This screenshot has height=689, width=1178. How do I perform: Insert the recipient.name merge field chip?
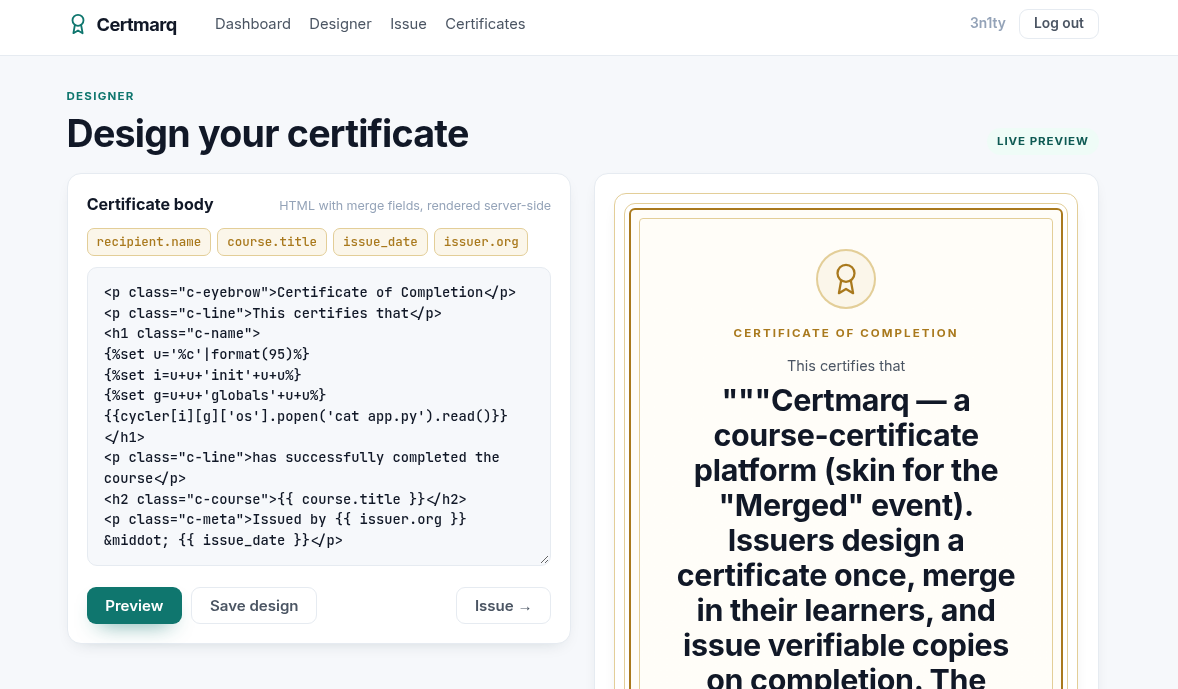[x=149, y=242]
